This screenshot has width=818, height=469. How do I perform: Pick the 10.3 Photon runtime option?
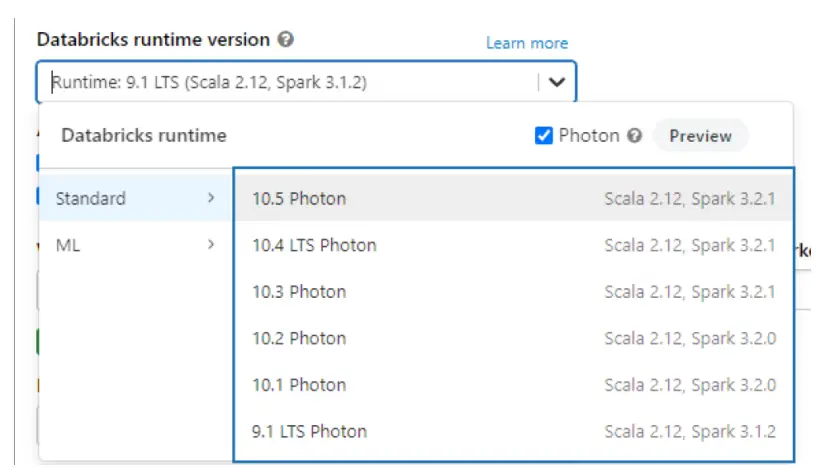(299, 292)
